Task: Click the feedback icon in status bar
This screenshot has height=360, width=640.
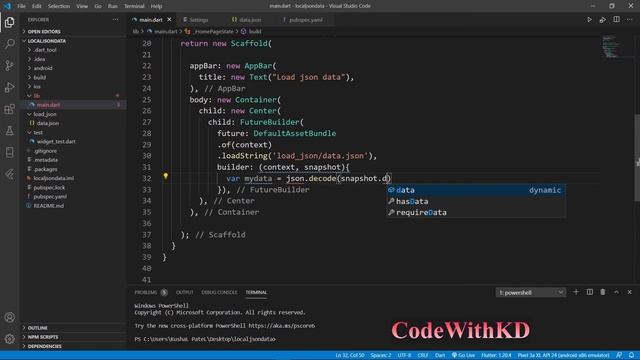Action: [619, 355]
